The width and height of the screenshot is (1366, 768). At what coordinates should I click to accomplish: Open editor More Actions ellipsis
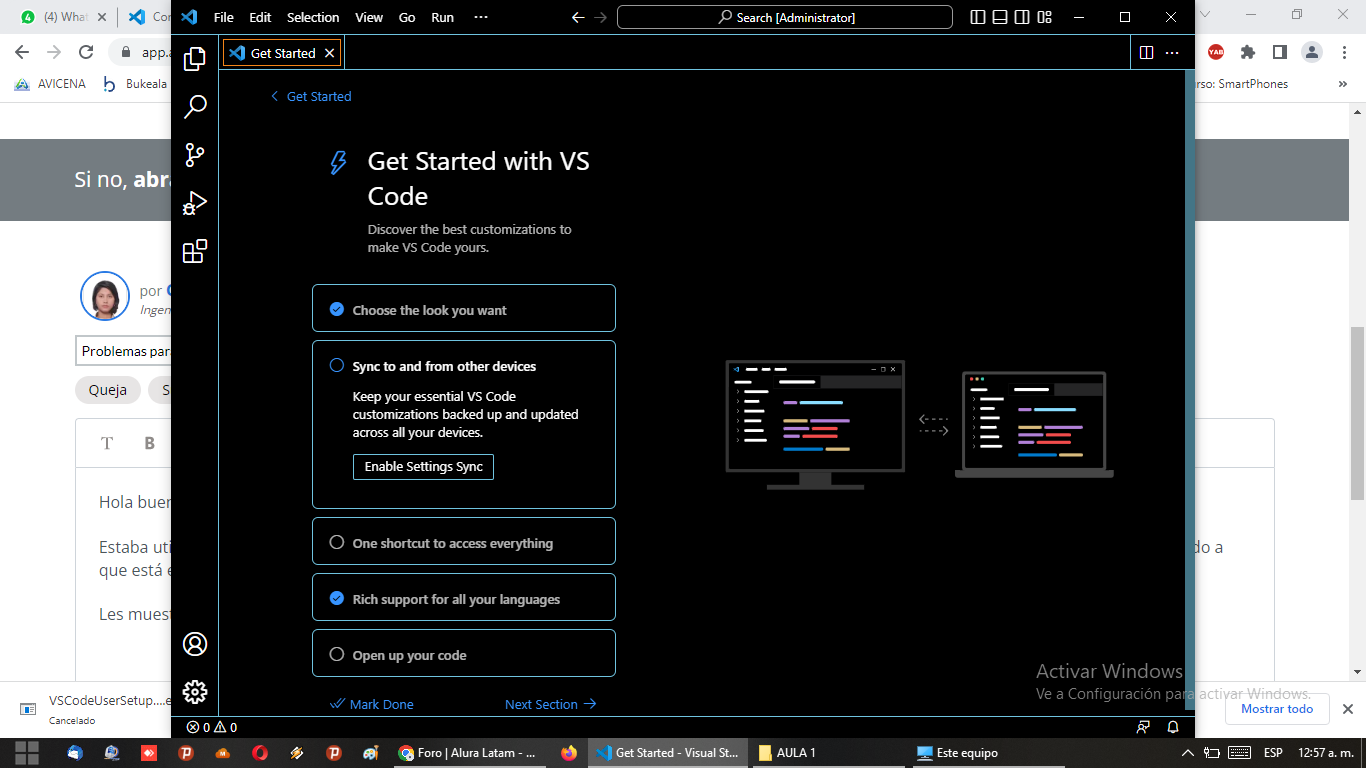(1173, 53)
